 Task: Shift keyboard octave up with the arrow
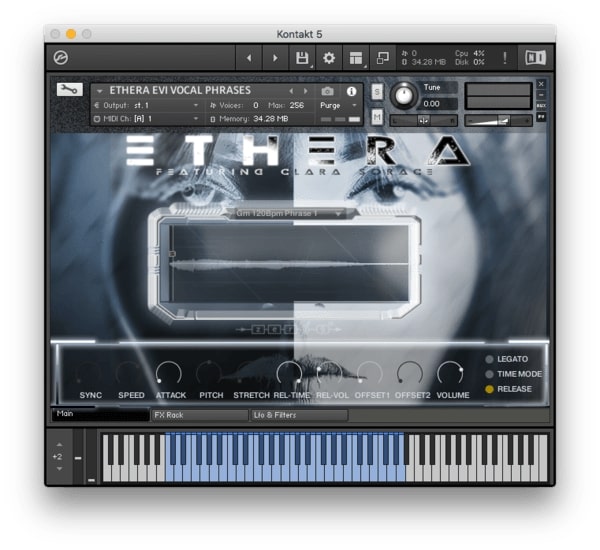coord(59,445)
